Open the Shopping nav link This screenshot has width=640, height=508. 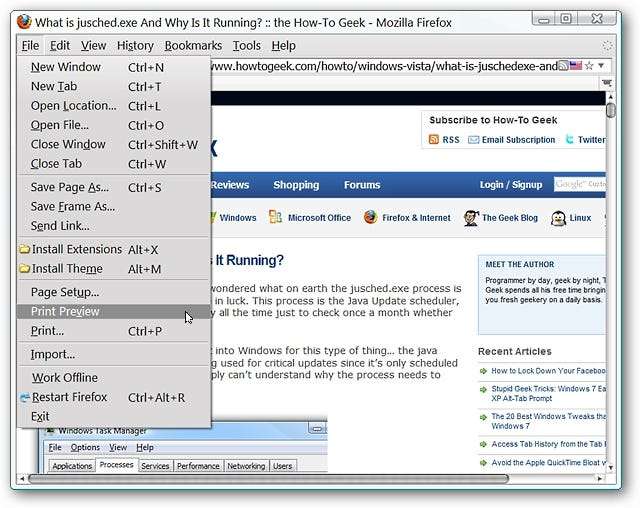[296, 185]
